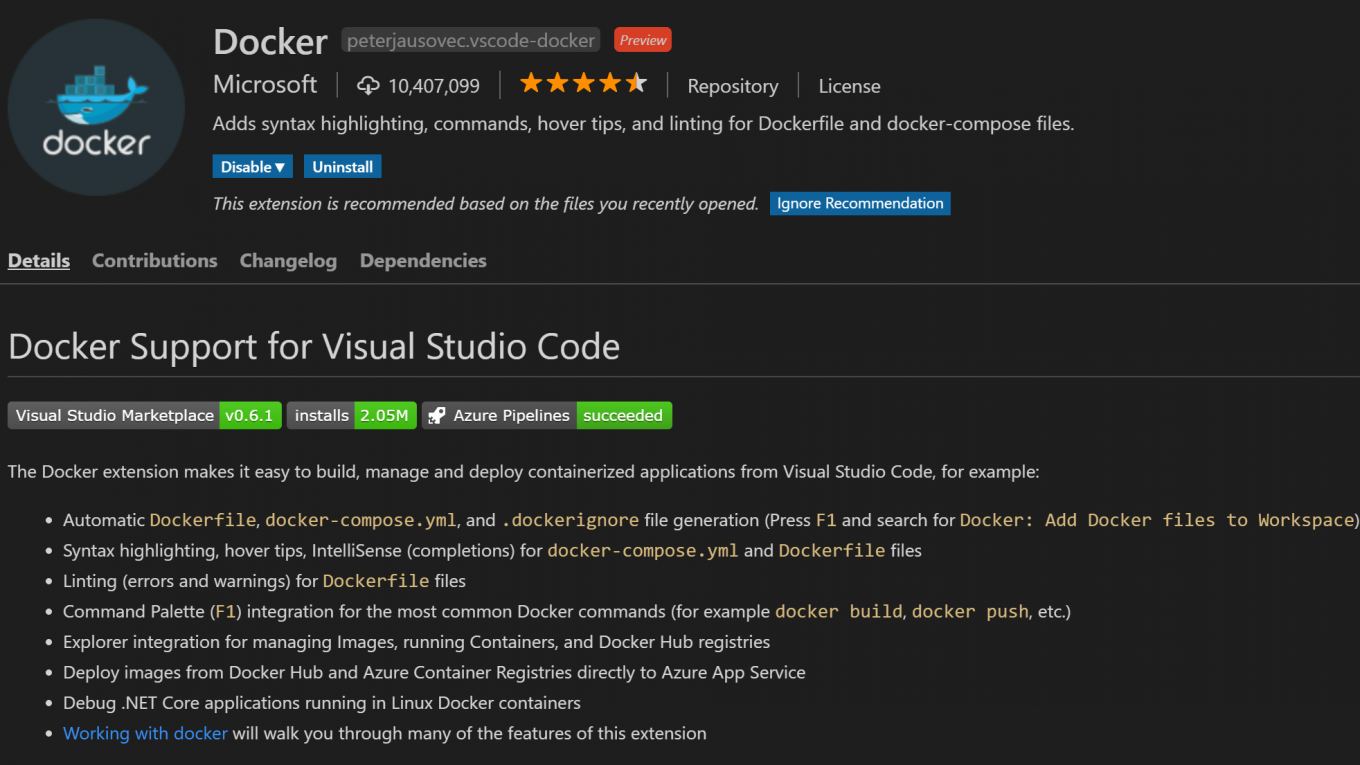Click the Azure Pipelines succeeded badge
This screenshot has width=1360, height=765.
tap(623, 415)
